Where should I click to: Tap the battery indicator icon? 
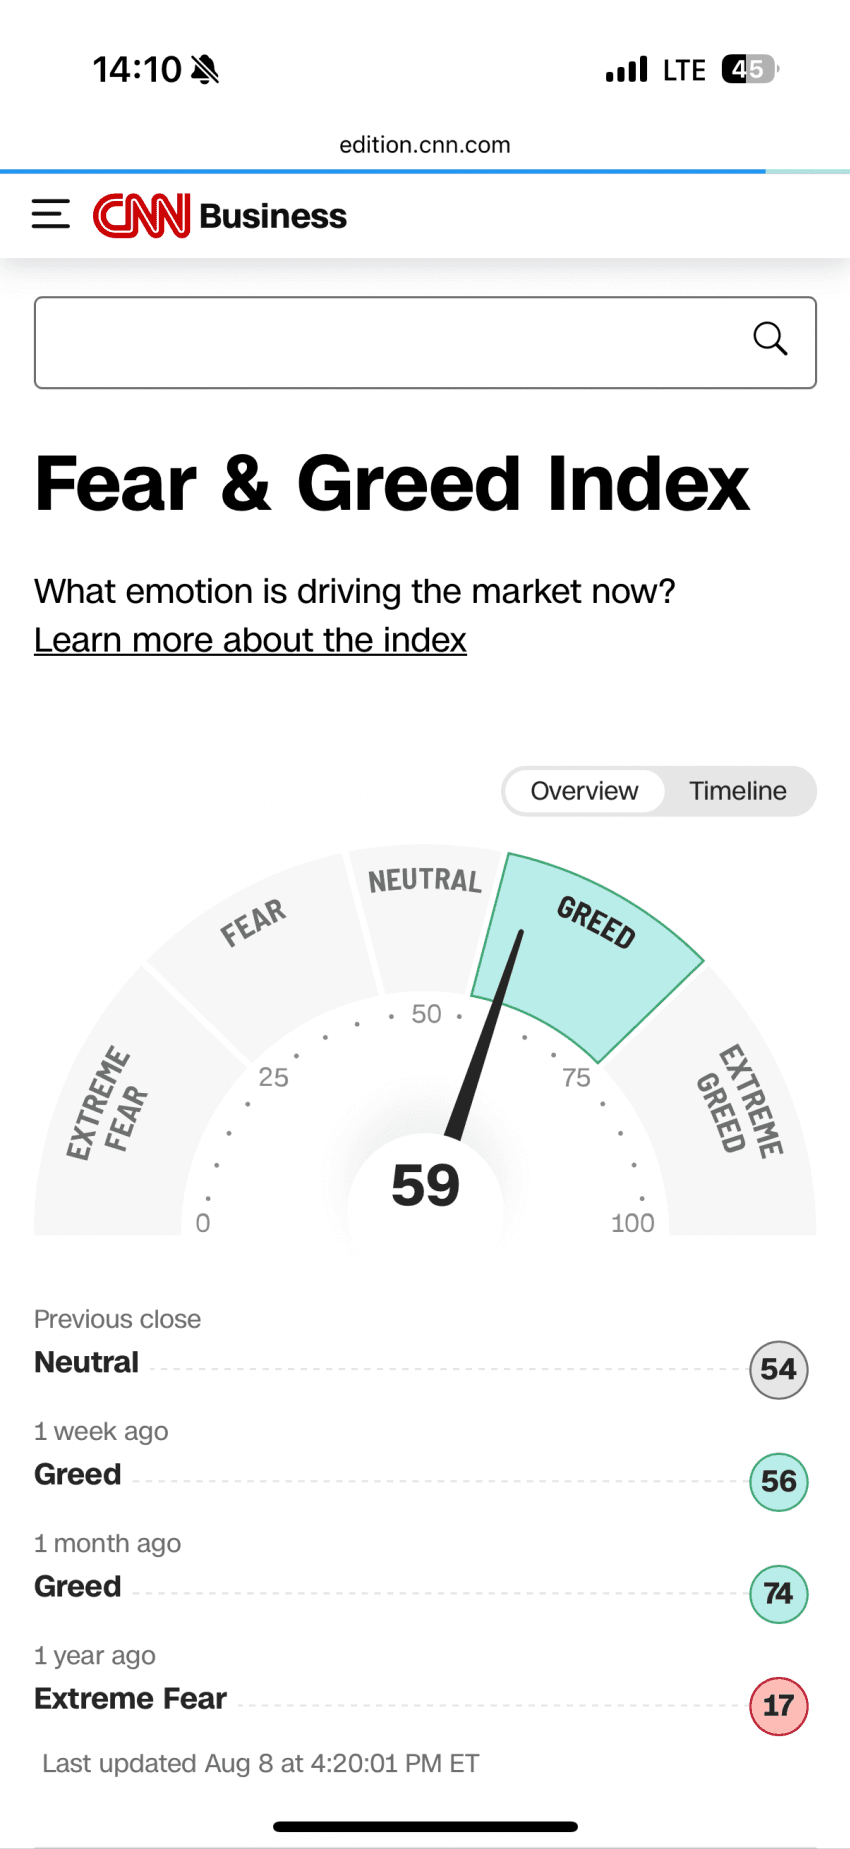(x=749, y=70)
